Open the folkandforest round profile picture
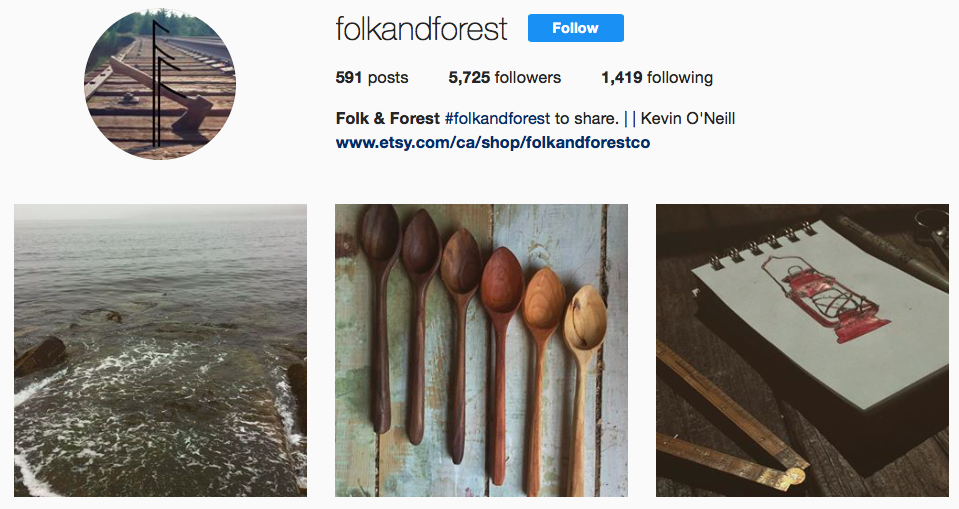The width and height of the screenshot is (959, 509). tap(160, 84)
